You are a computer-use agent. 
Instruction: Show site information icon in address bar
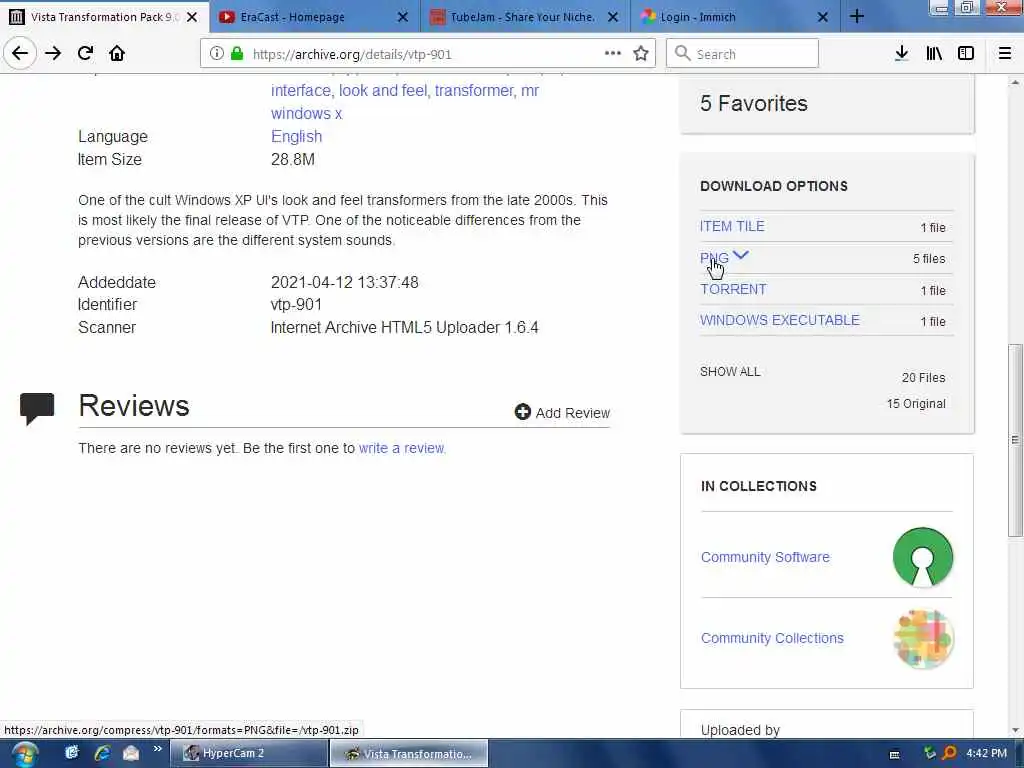pyautogui.click(x=216, y=54)
